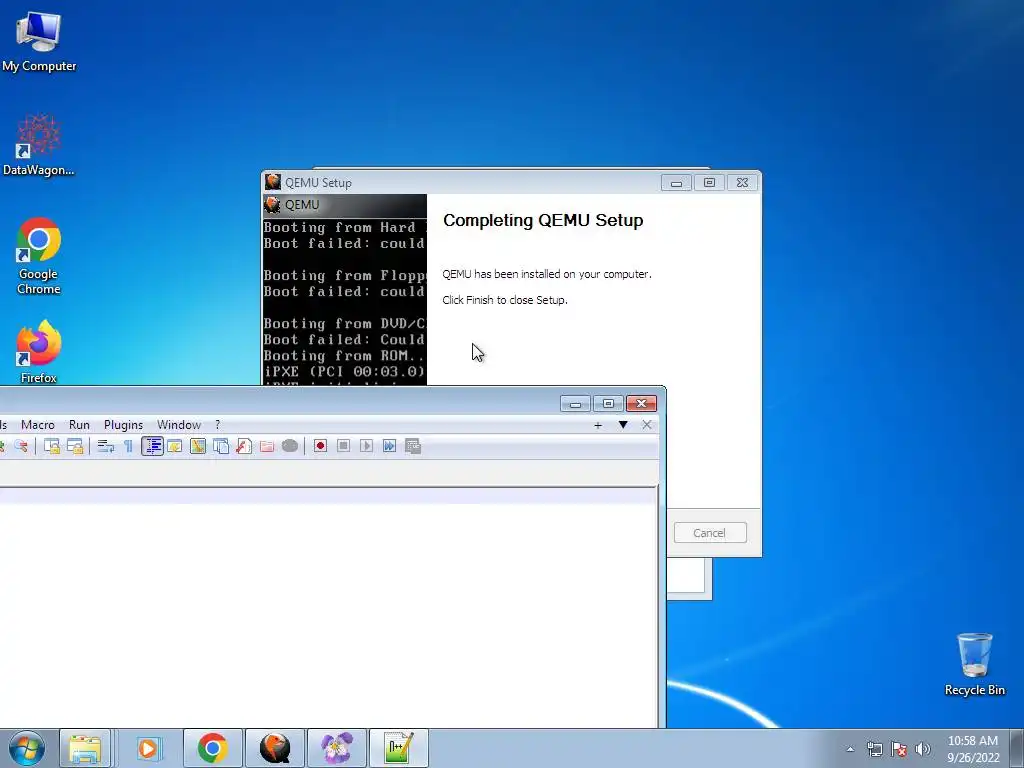
Task: Click the Show Desktop strip at taskbar end
Action: click(1017, 748)
